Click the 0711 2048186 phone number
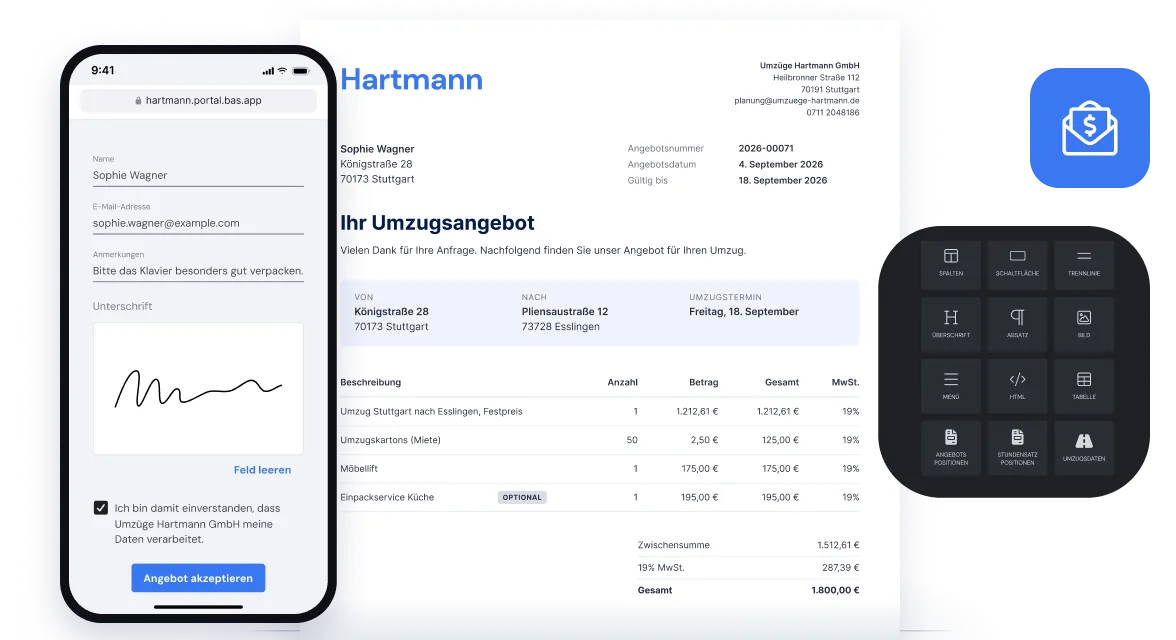Viewport: 1176px width, 640px height. point(832,113)
